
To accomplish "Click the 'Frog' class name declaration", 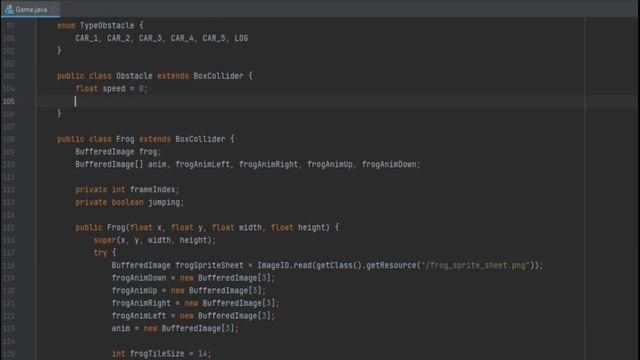I will [125, 139].
